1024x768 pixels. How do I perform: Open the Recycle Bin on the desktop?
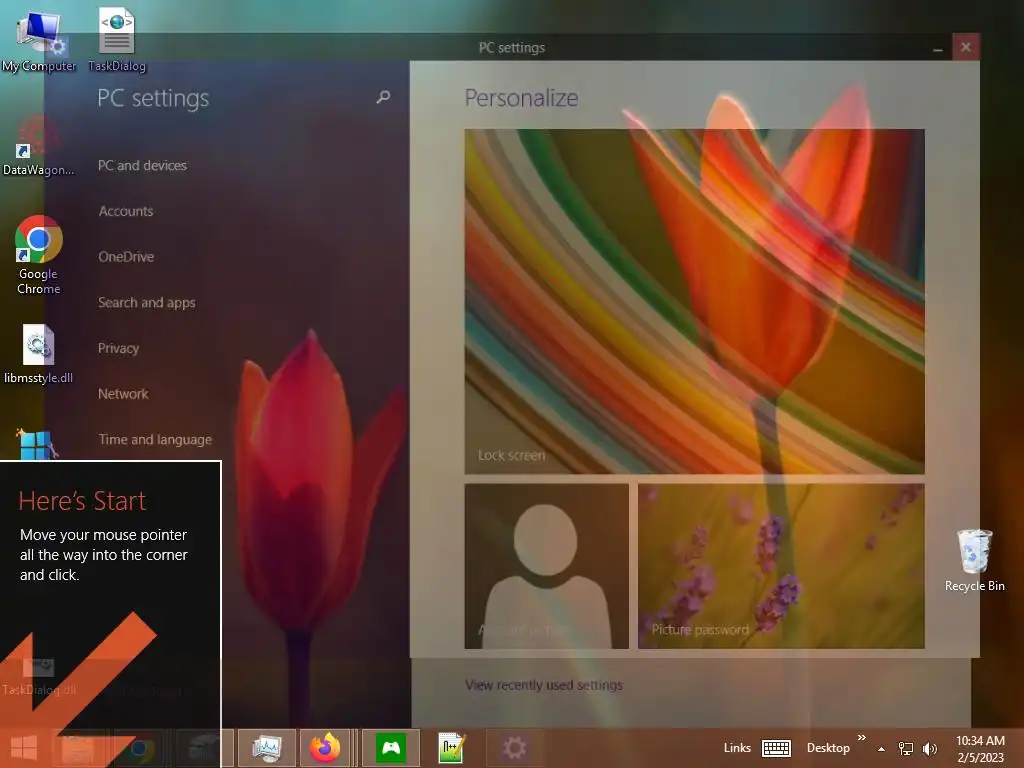[x=974, y=560]
